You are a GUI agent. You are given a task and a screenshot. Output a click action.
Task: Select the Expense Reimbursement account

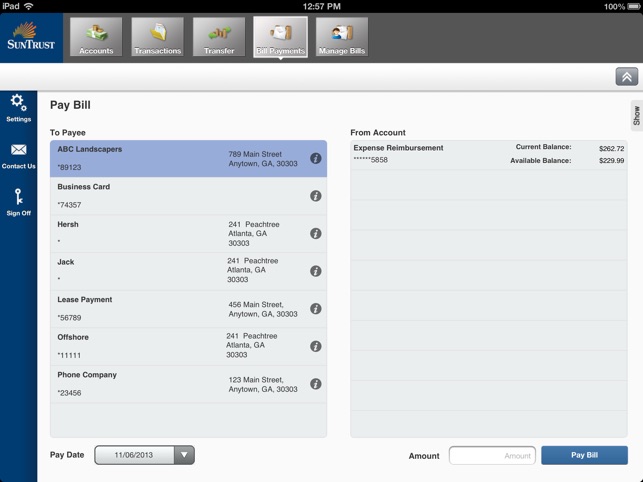[x=489, y=154]
